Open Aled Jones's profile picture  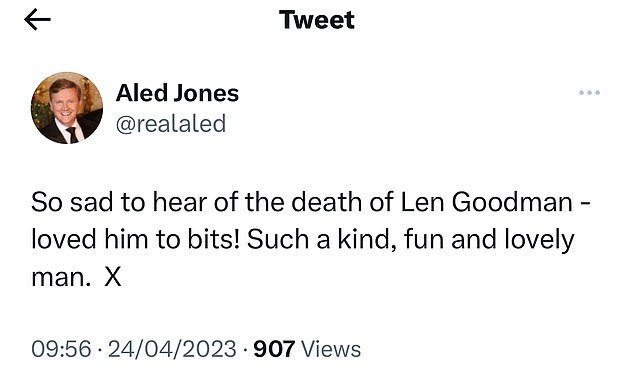tap(67, 108)
